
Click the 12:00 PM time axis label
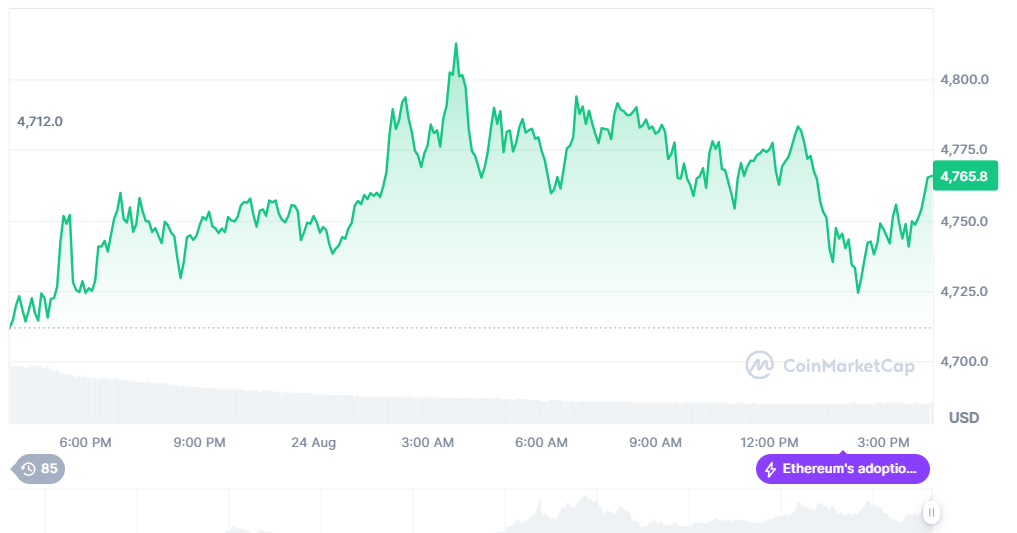(x=770, y=442)
